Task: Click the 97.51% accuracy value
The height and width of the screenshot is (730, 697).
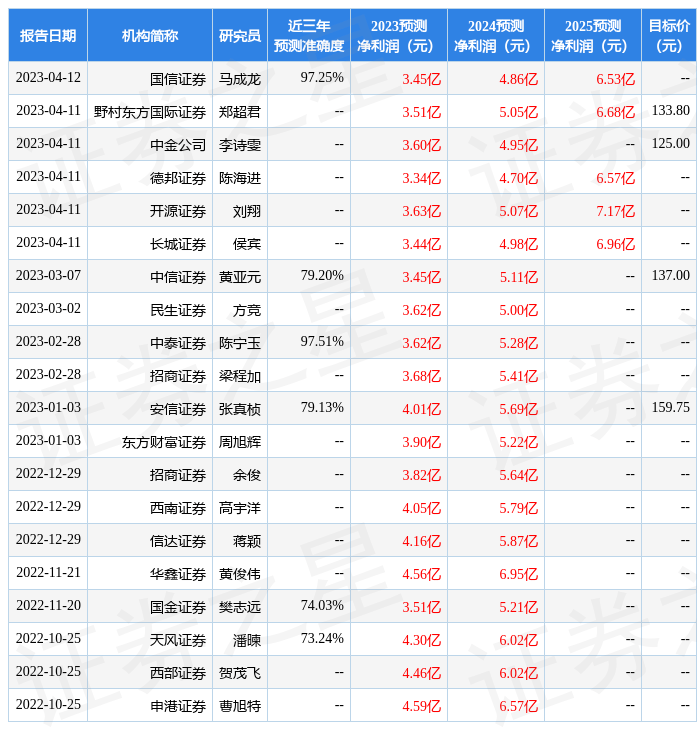Action: tap(322, 342)
